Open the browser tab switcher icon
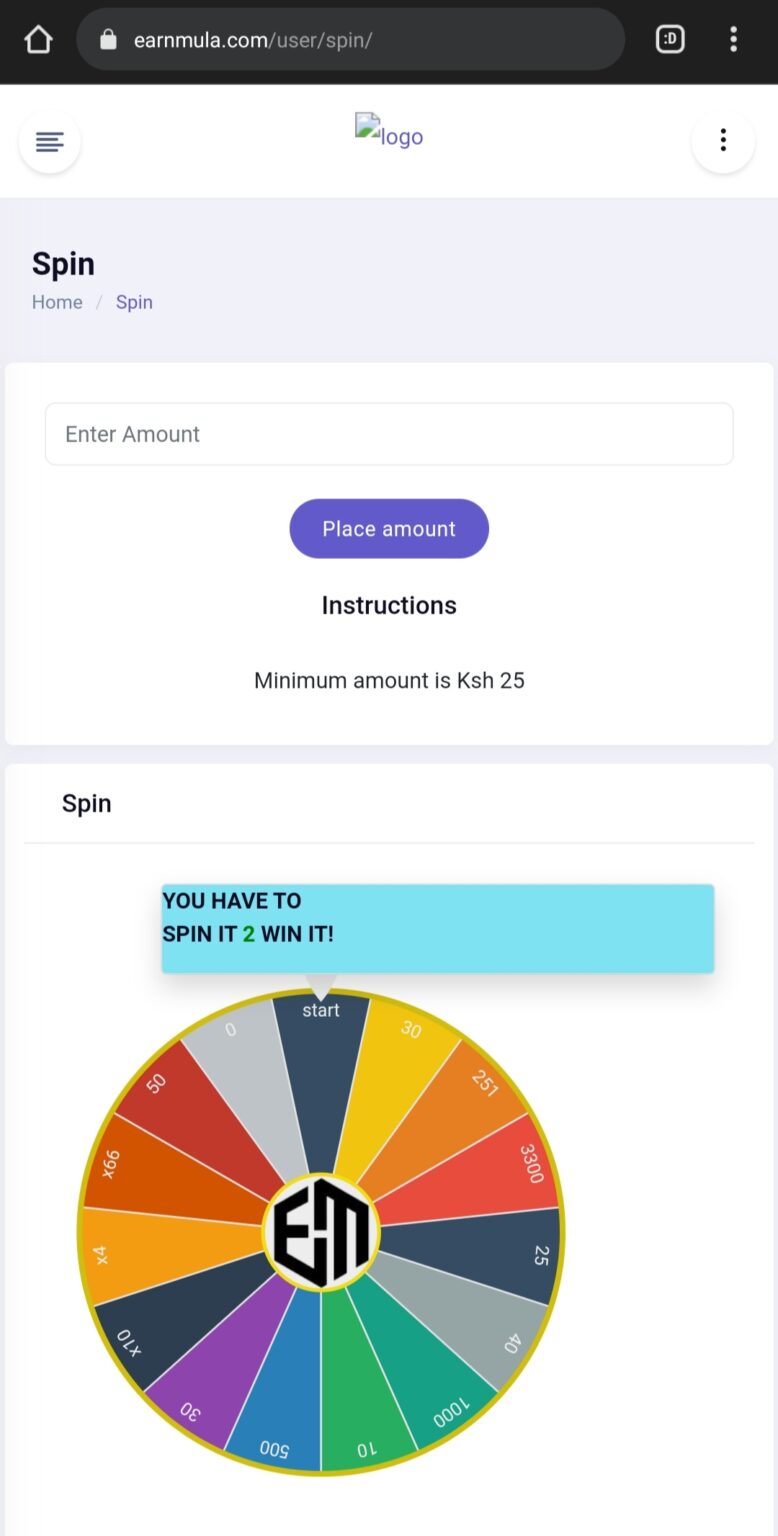 670,40
